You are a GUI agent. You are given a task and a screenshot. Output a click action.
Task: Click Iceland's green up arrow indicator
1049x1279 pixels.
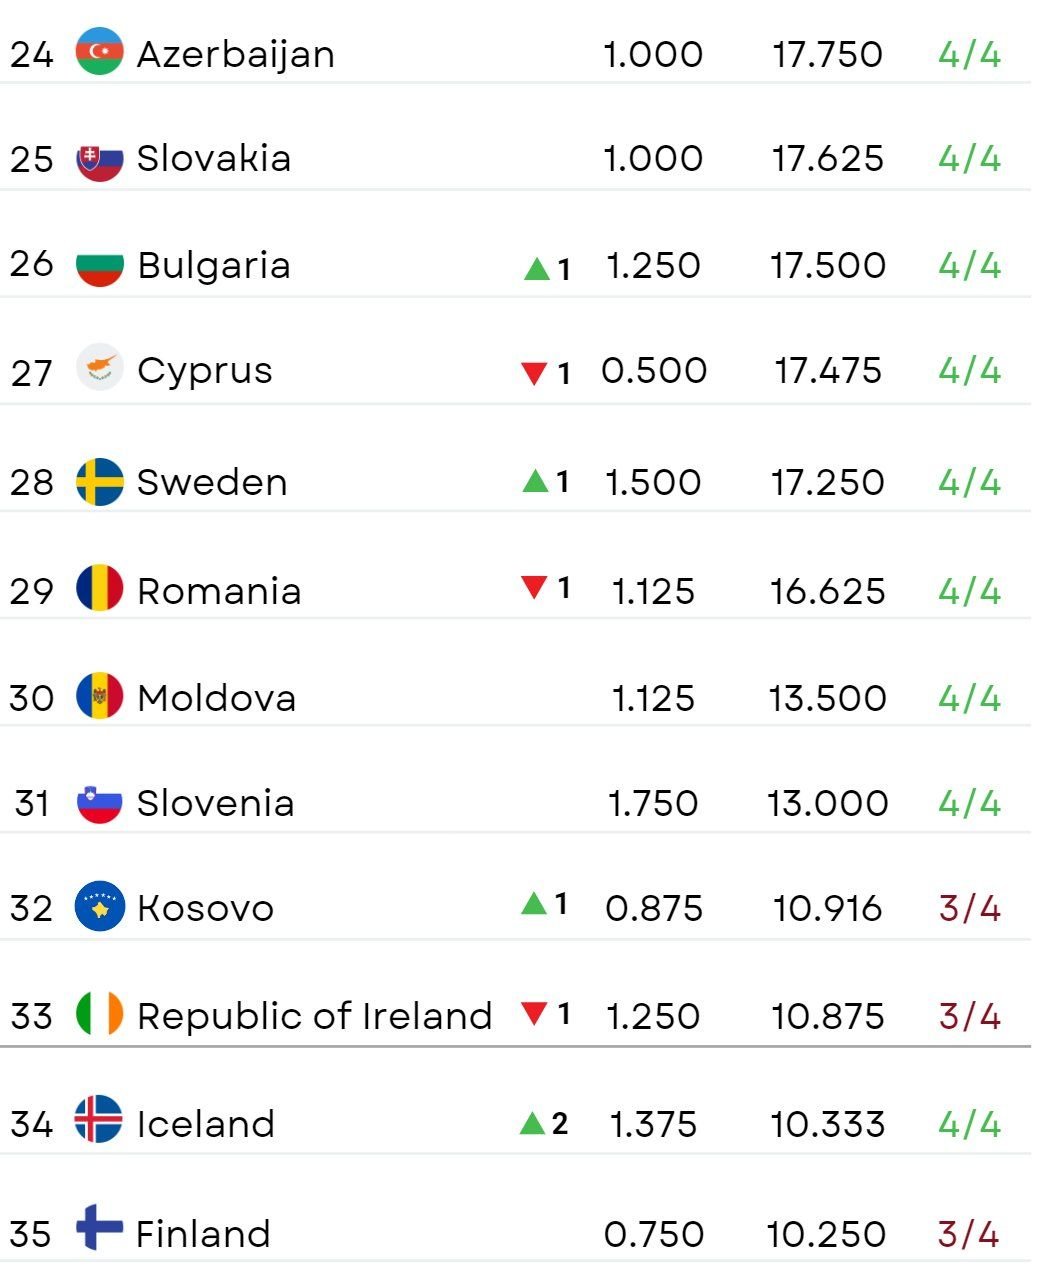click(x=533, y=1124)
